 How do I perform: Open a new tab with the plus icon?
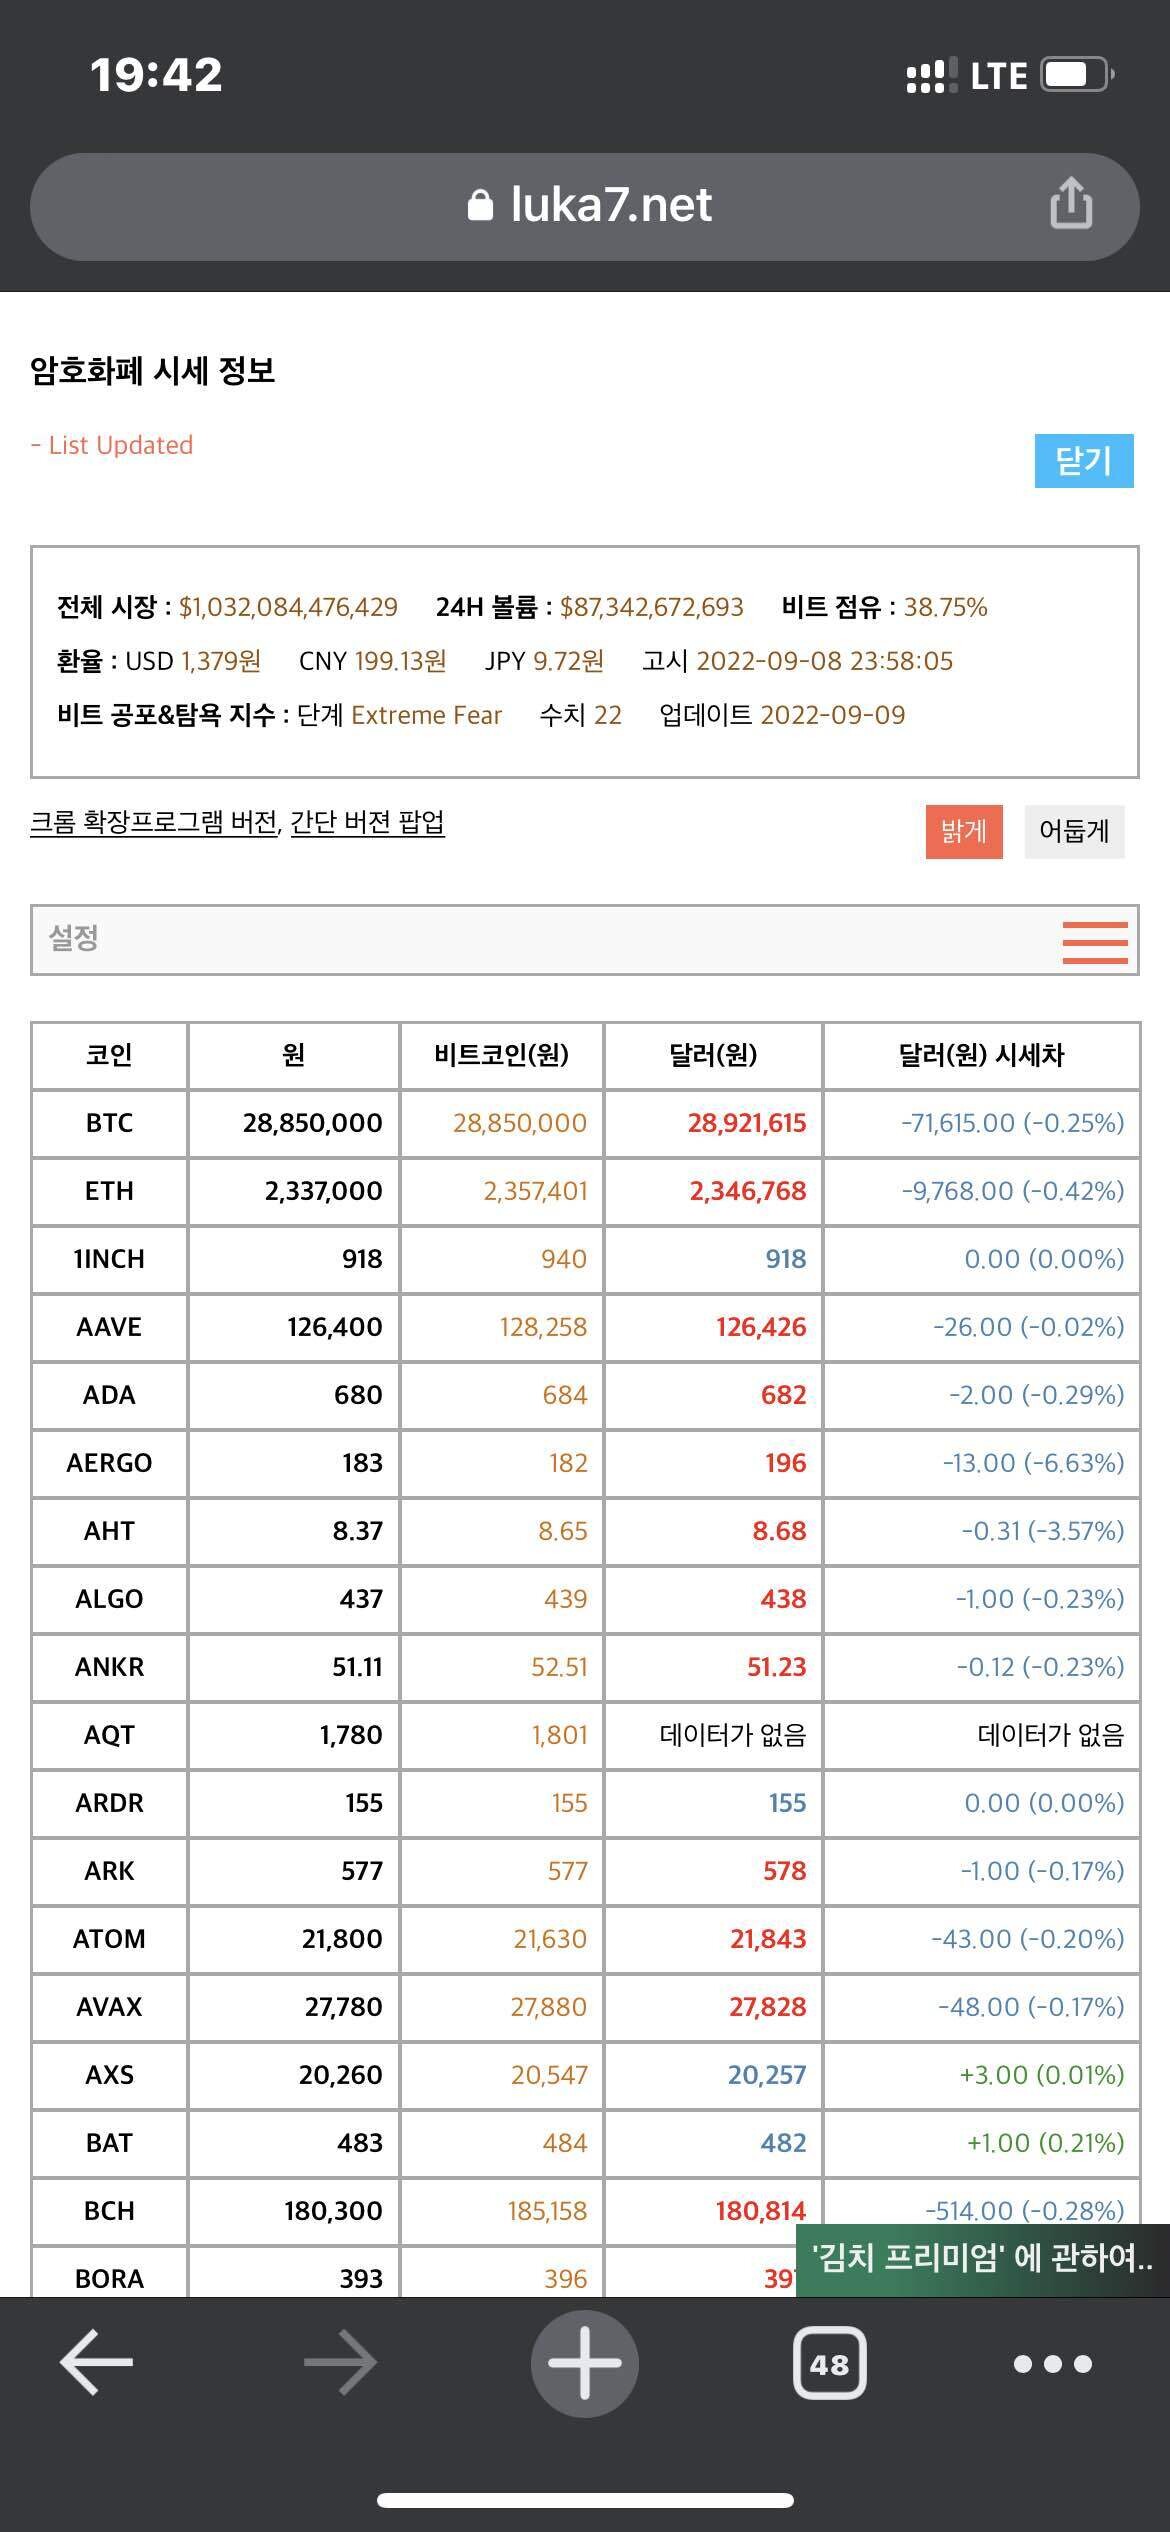585,2362
